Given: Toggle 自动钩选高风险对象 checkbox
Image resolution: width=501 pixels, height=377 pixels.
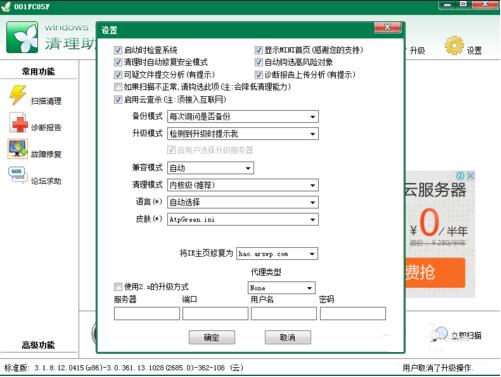Looking at the screenshot, I should point(258,62).
